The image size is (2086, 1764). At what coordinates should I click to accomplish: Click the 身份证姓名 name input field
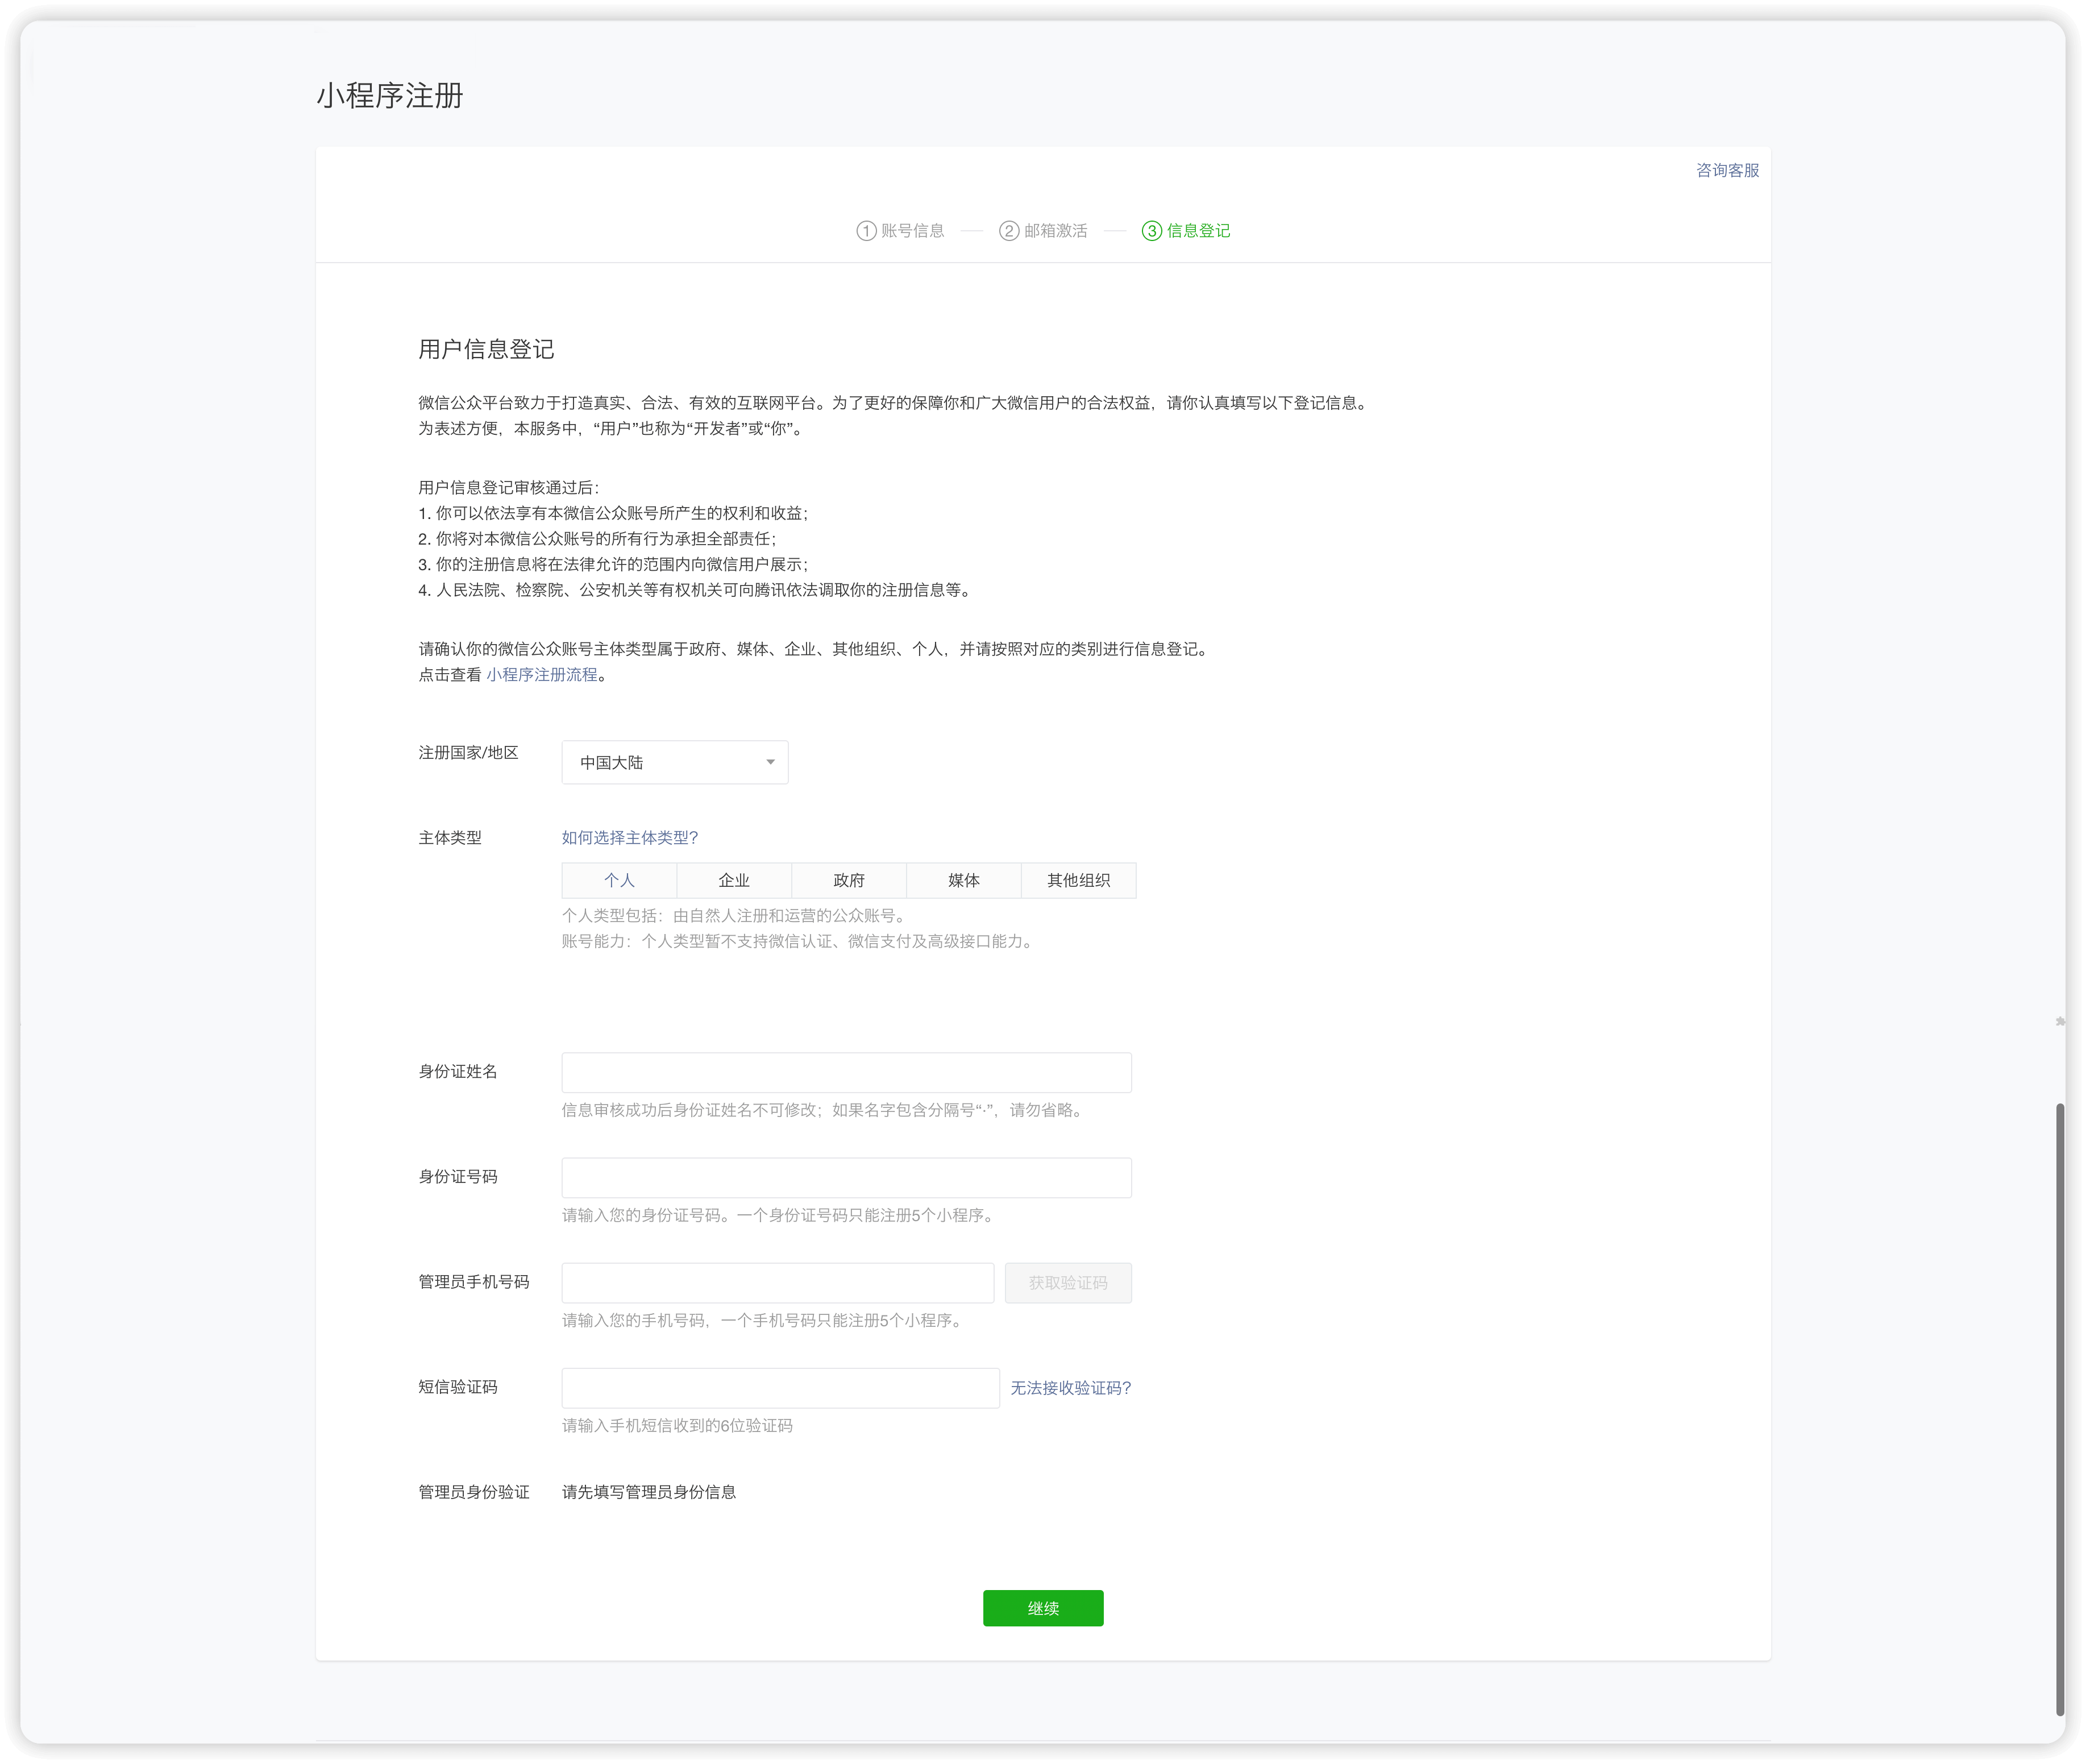(x=846, y=1071)
